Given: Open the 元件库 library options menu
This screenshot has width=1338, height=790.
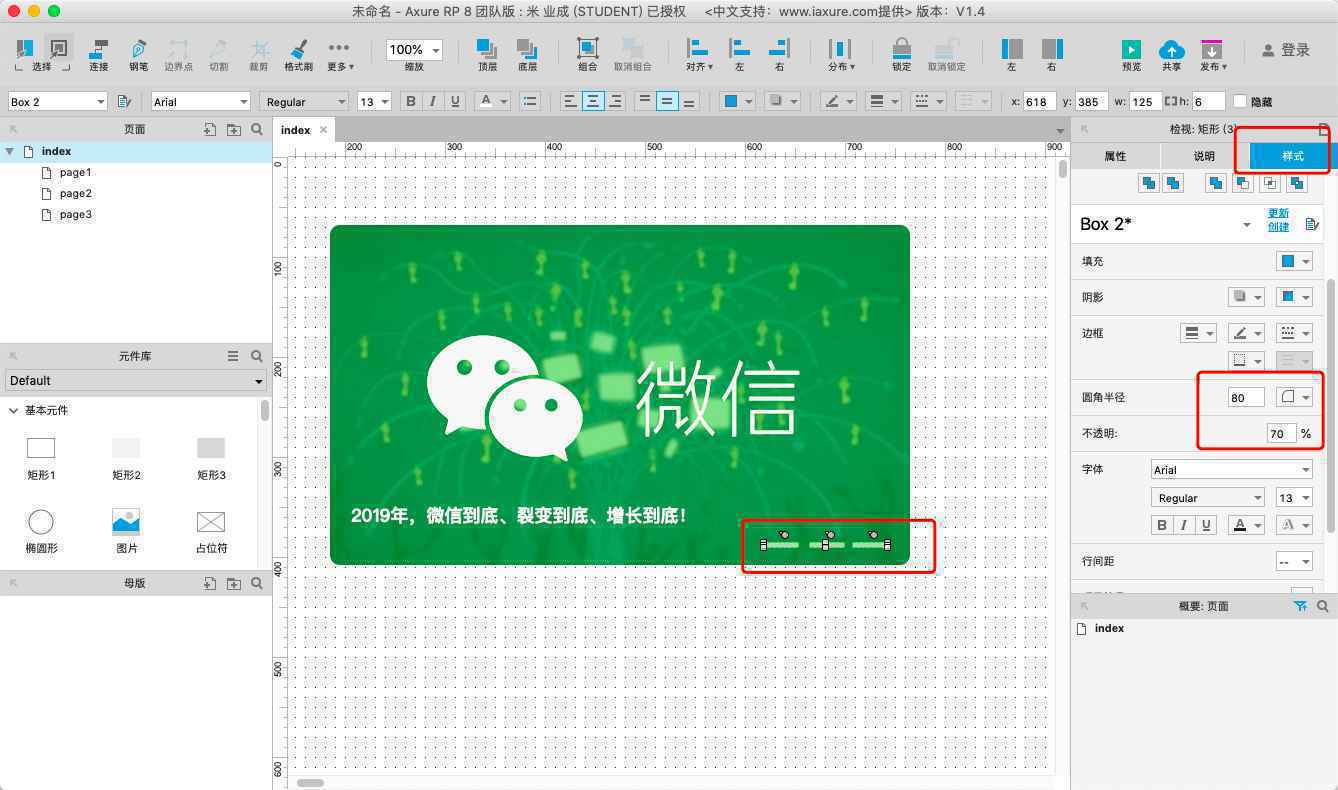Looking at the screenshot, I should [x=233, y=356].
